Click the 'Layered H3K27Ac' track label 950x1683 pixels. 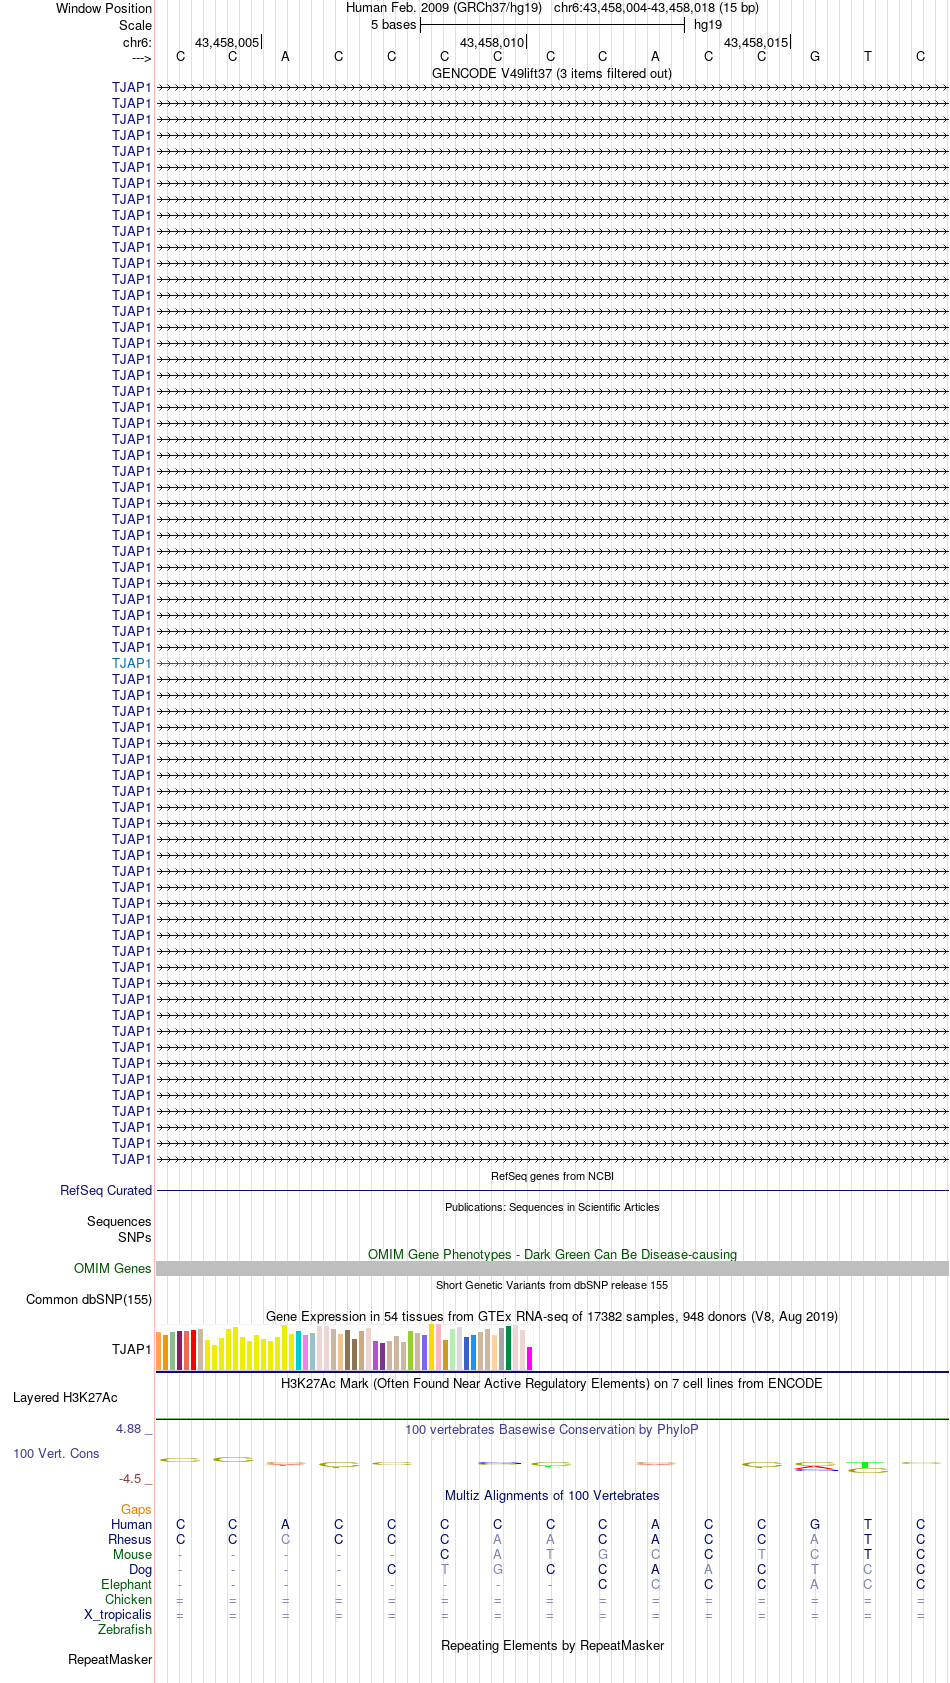(65, 1398)
